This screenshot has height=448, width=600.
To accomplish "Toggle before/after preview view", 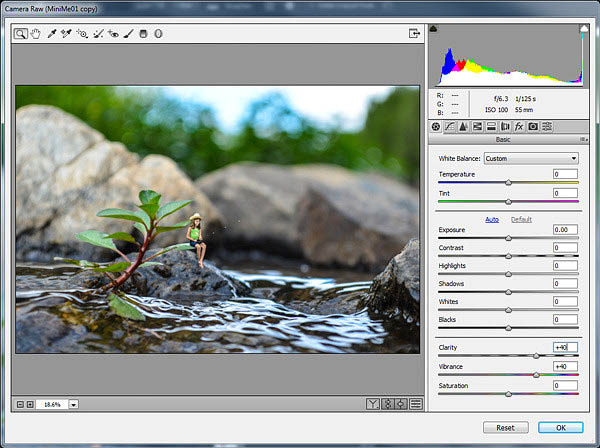I will (x=373, y=404).
